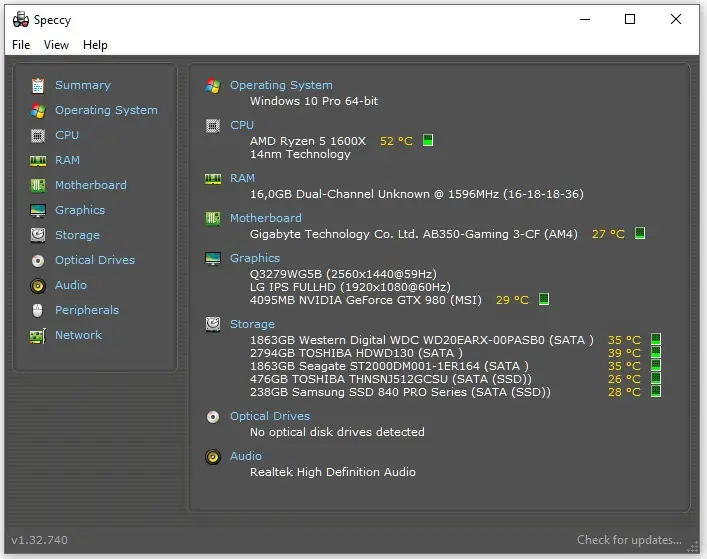The width and height of the screenshot is (707, 559).
Task: Click the RAM icon in the summary pane
Action: [x=213, y=179]
